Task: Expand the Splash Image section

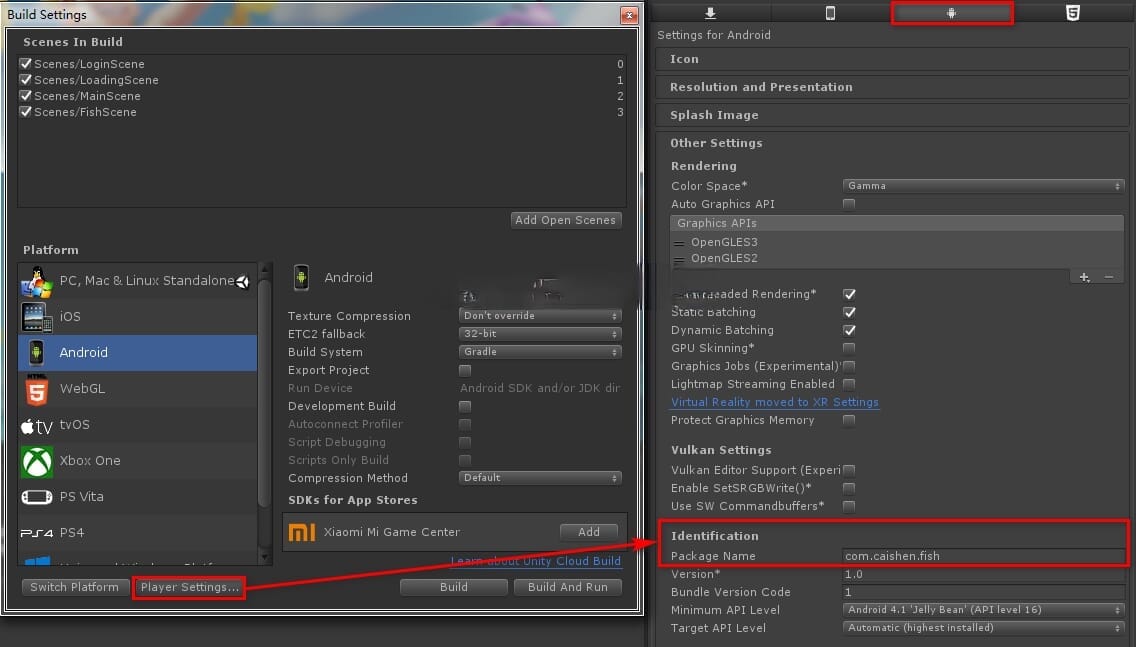Action: [x=892, y=115]
